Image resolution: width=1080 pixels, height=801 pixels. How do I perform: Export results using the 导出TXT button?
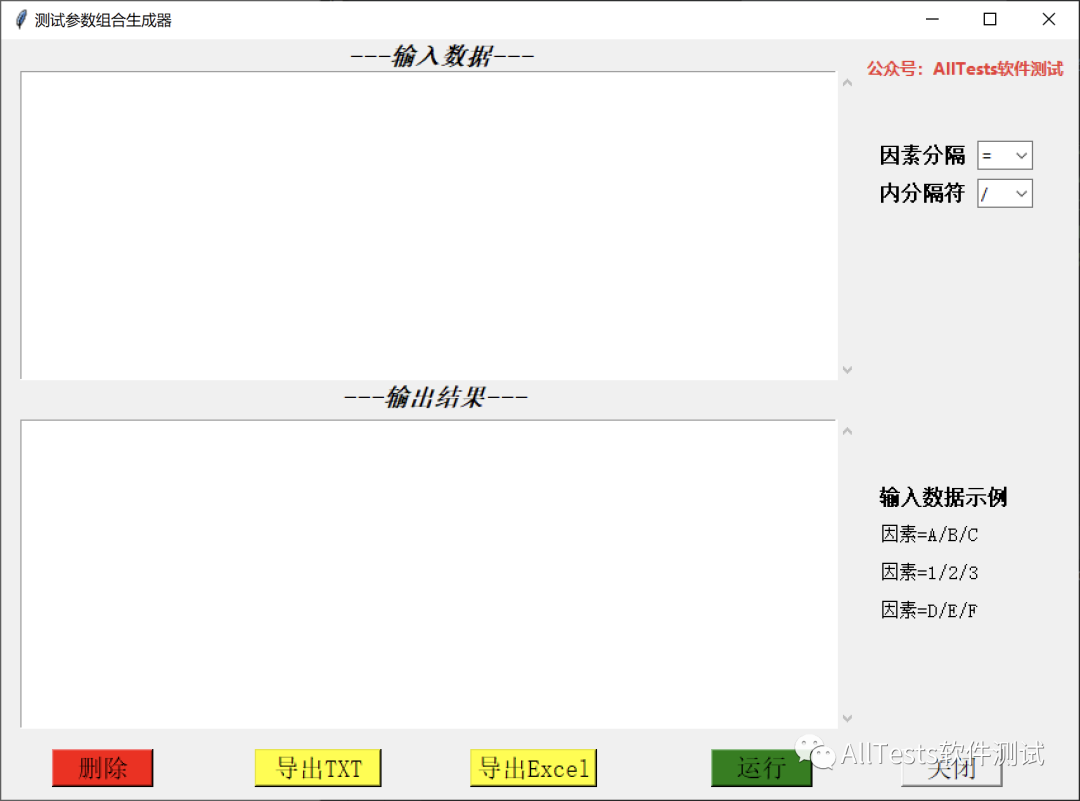318,768
